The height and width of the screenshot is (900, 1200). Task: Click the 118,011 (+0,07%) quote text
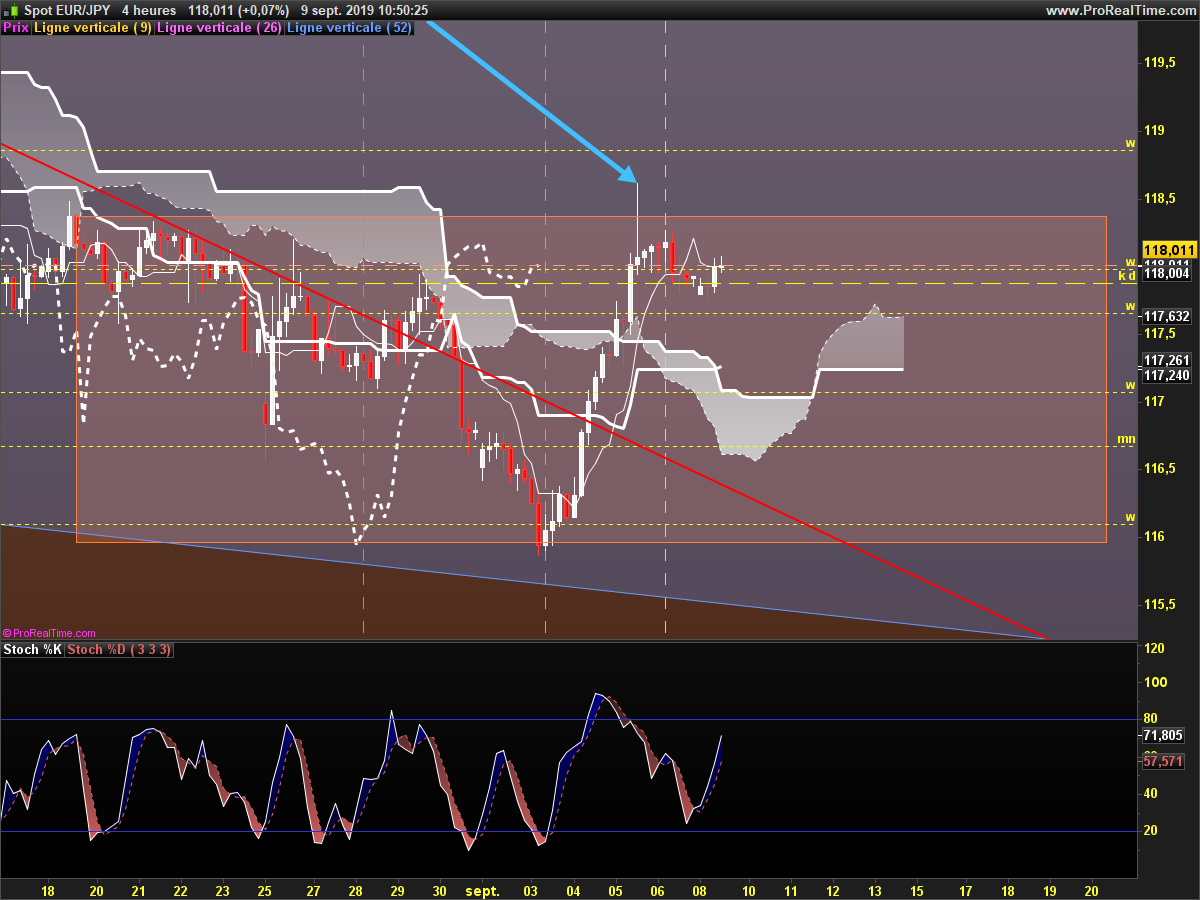pos(239,10)
